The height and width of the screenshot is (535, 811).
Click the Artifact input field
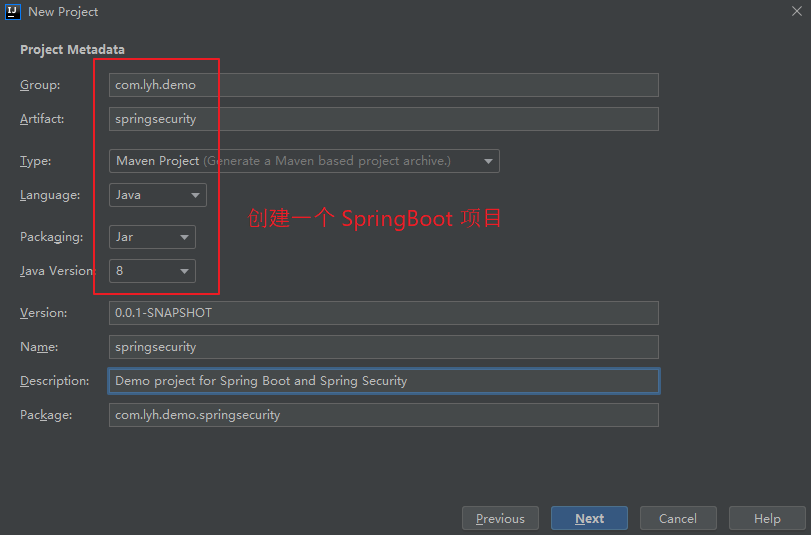click(x=383, y=119)
